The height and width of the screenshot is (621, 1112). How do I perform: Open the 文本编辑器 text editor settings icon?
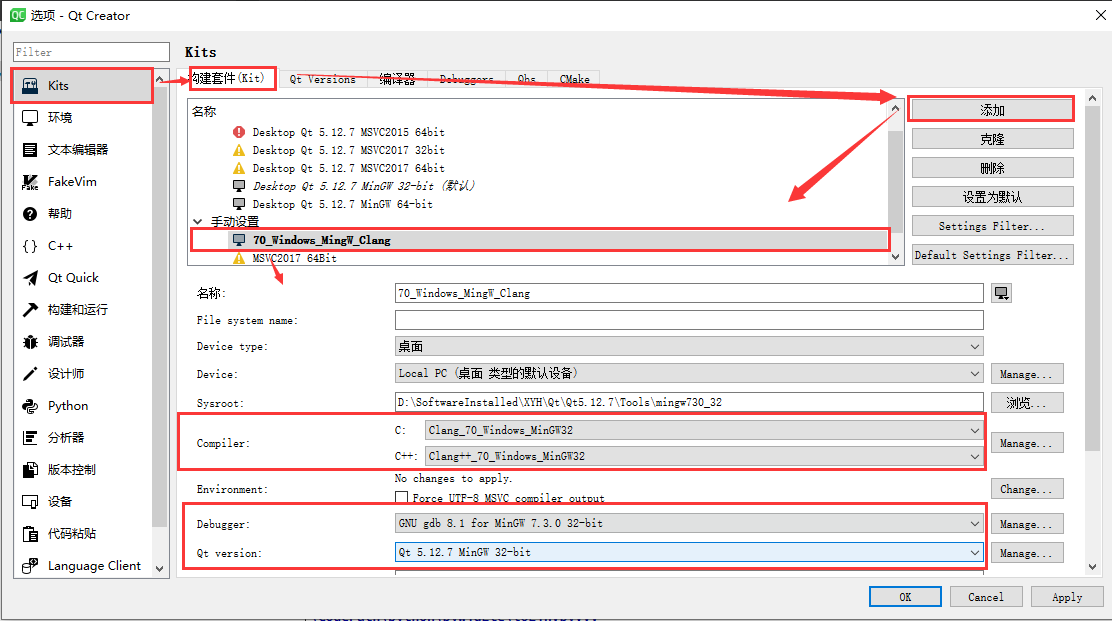click(30, 150)
